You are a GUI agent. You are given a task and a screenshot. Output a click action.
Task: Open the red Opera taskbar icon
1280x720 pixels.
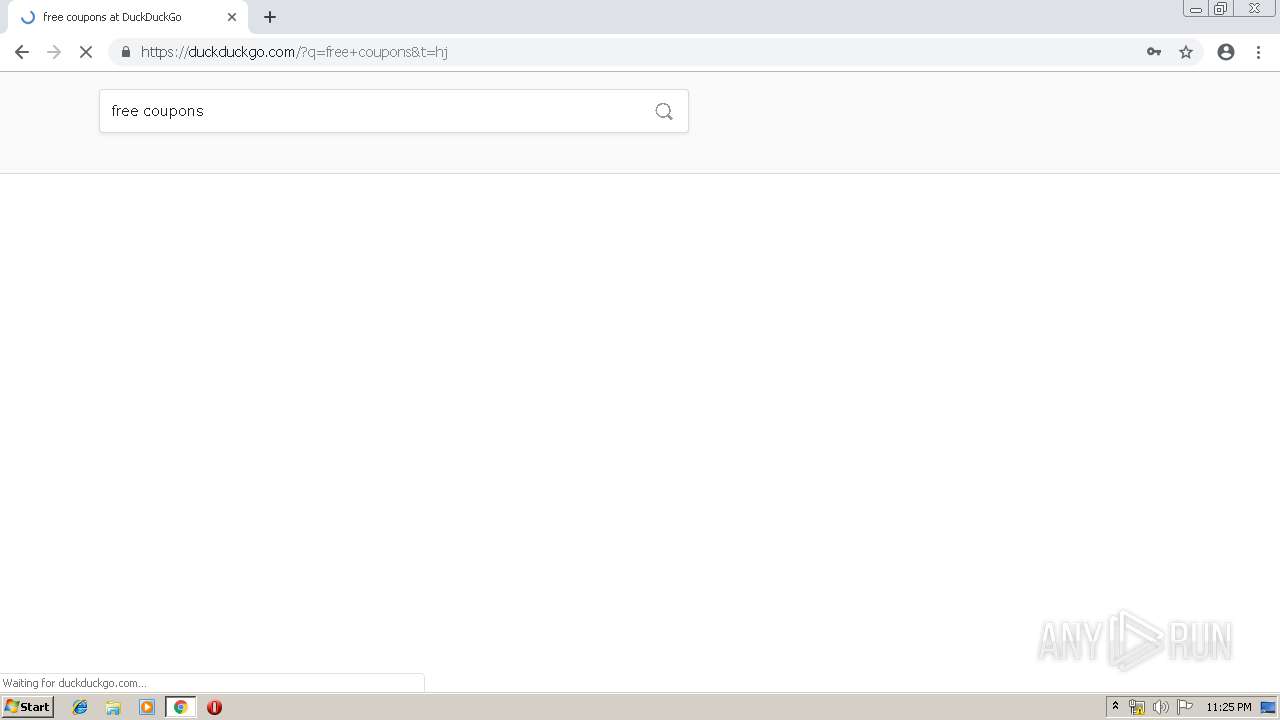point(214,707)
